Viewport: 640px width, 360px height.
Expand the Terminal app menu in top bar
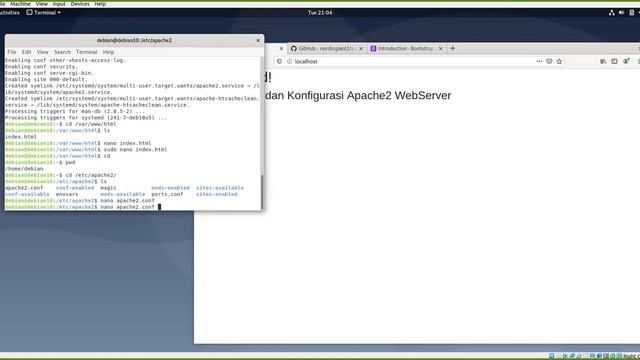[44, 13]
